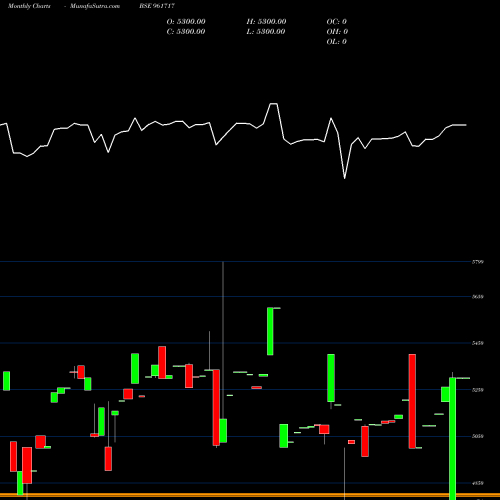Screen dimensions: 500x500
Task: Click the 5259 price axis label
Action: tap(478, 389)
